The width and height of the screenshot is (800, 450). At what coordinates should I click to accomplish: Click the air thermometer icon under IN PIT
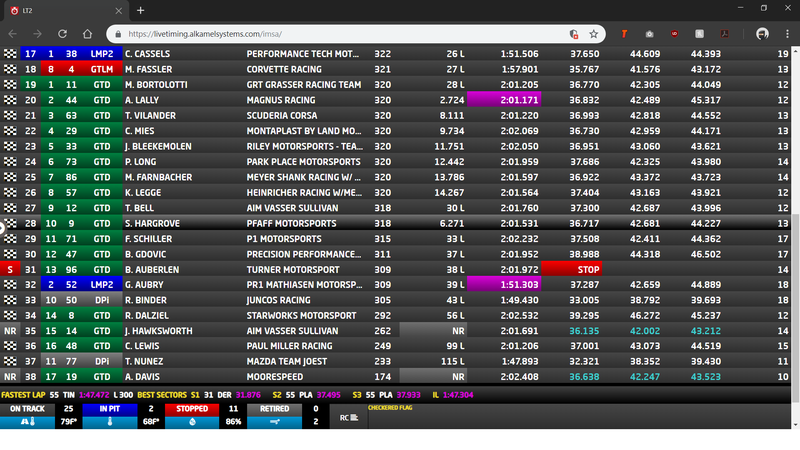tap(110, 422)
